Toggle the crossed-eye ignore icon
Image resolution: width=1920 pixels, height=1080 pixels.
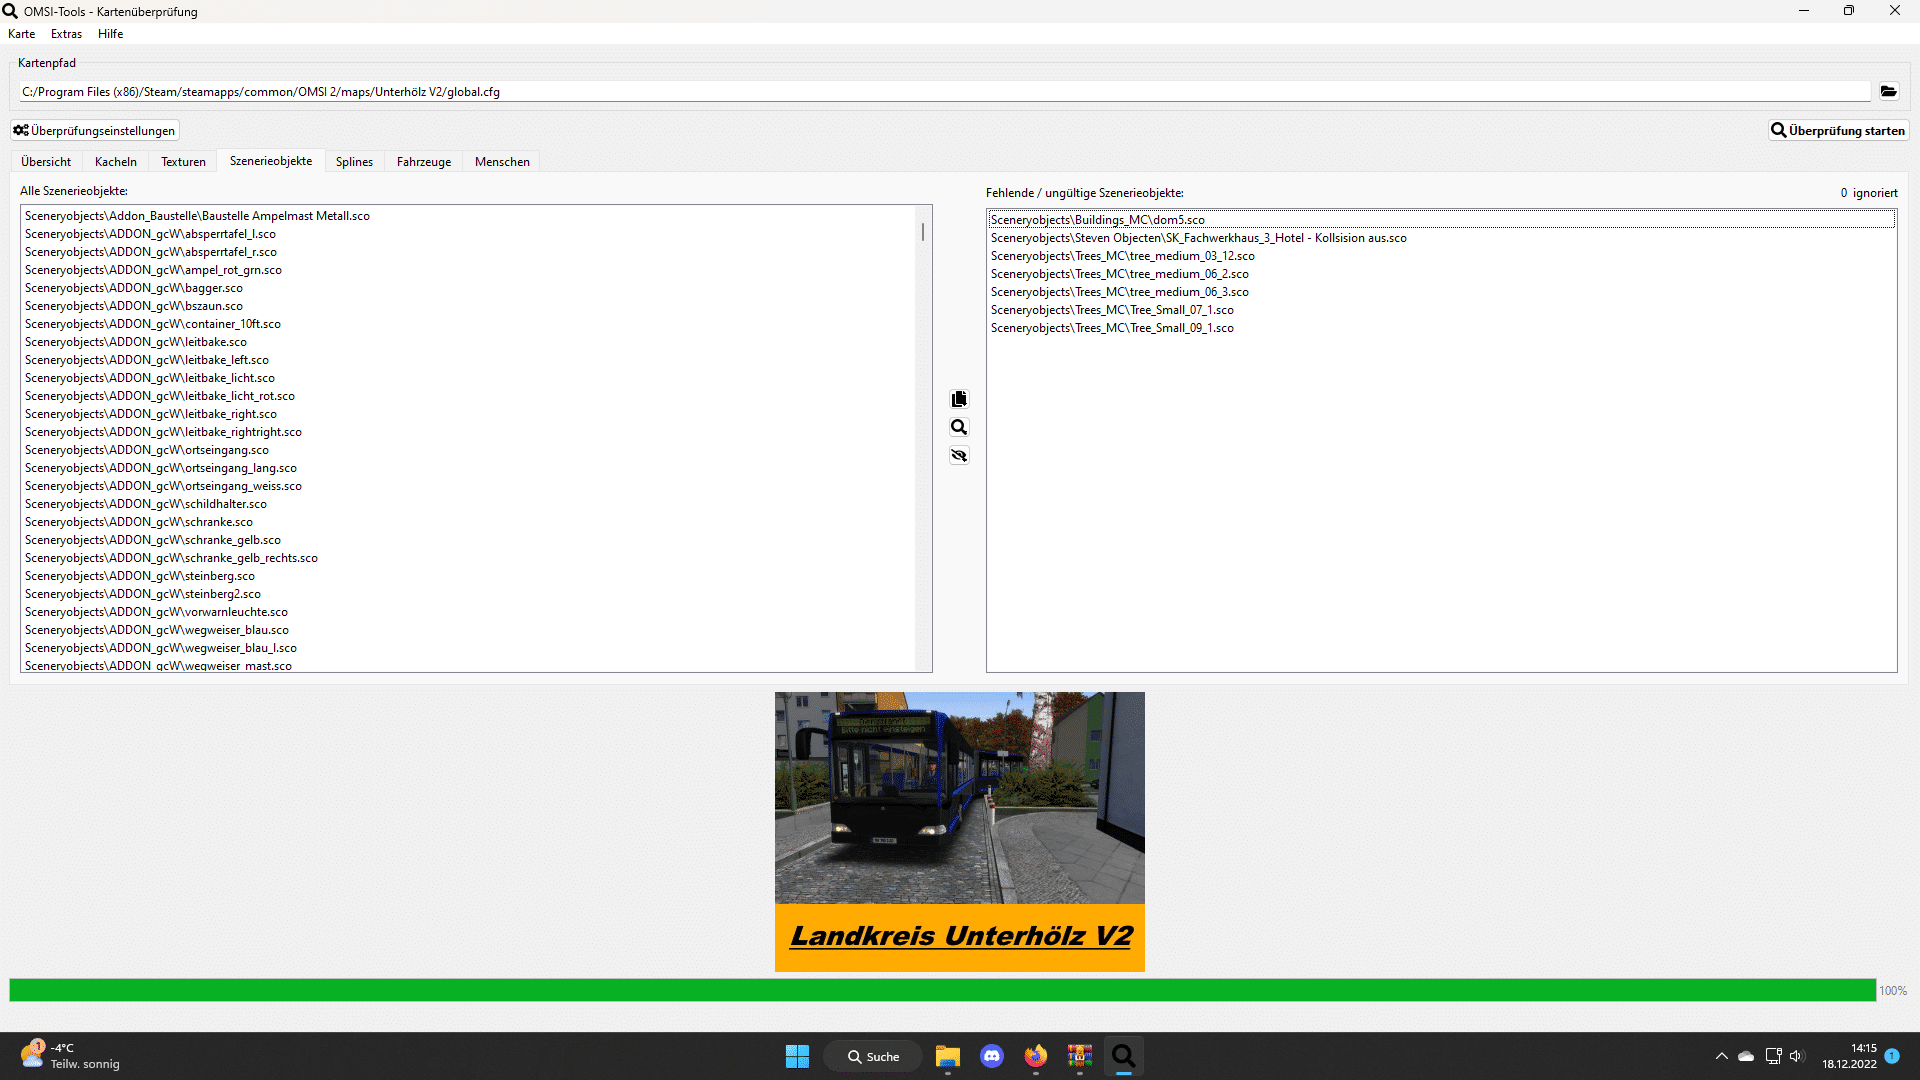(x=959, y=456)
